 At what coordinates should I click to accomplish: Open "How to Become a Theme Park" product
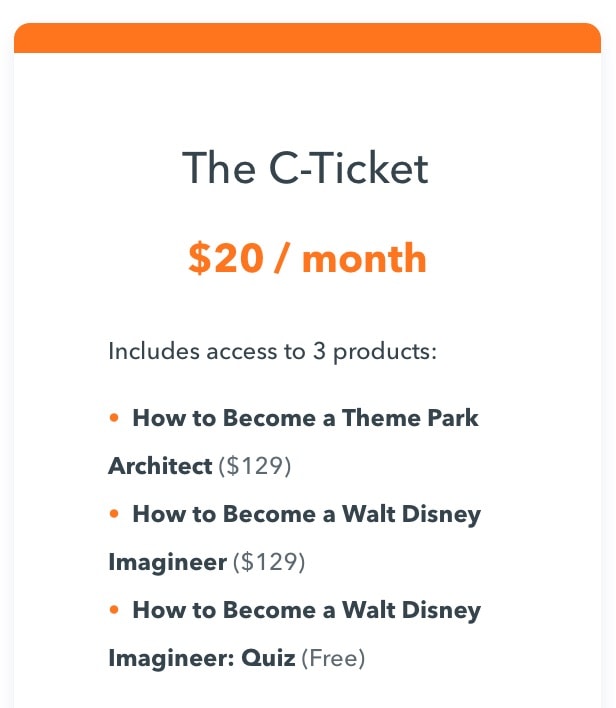[305, 418]
